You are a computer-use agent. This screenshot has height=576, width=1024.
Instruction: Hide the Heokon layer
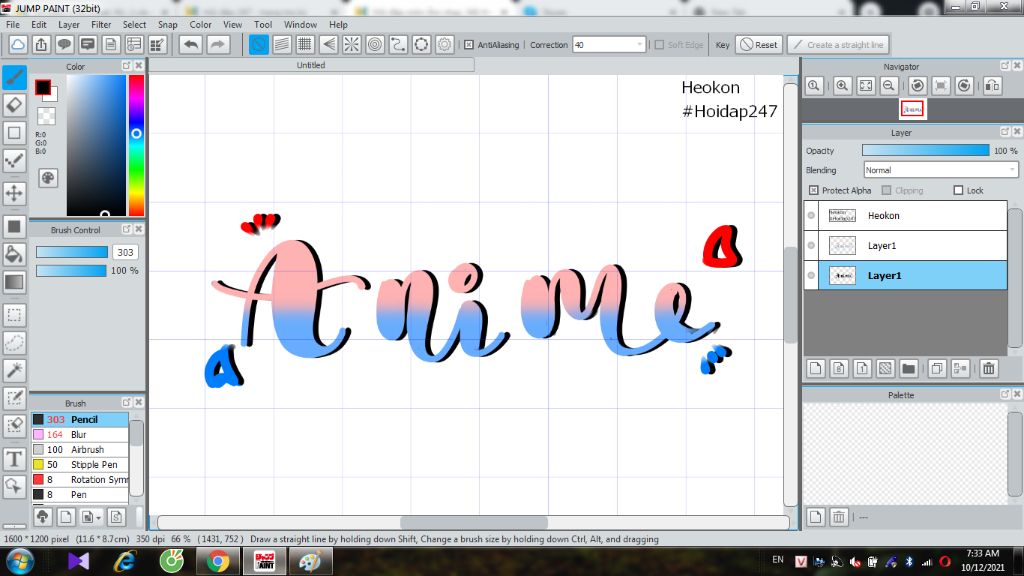(811, 216)
